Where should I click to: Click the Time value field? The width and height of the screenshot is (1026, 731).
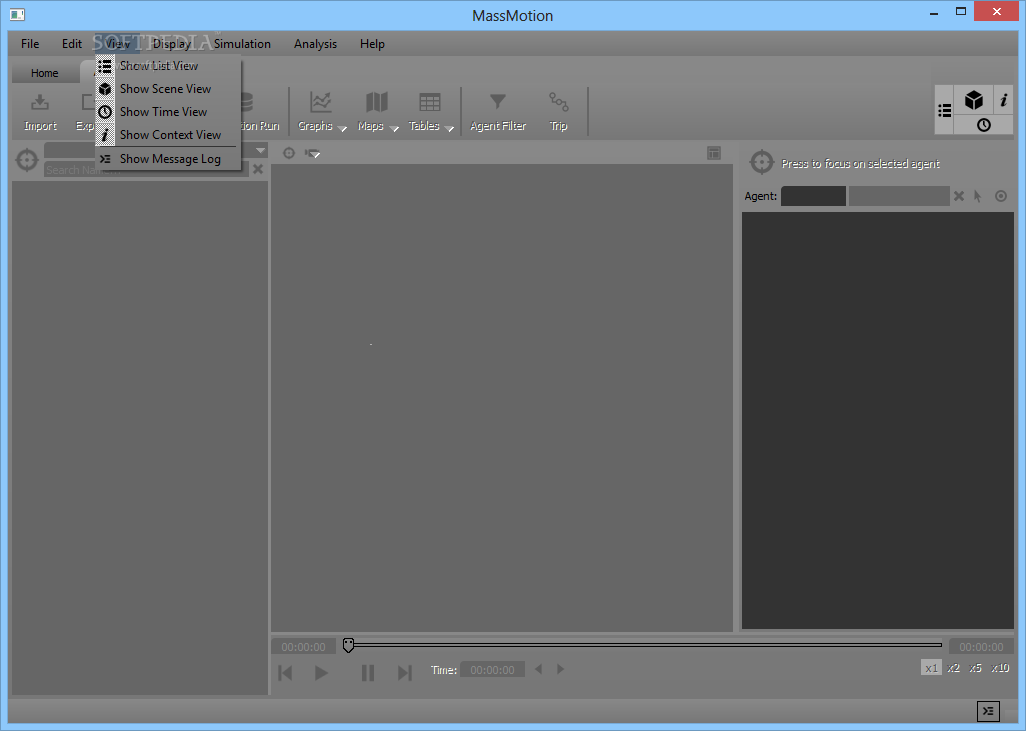(x=492, y=670)
